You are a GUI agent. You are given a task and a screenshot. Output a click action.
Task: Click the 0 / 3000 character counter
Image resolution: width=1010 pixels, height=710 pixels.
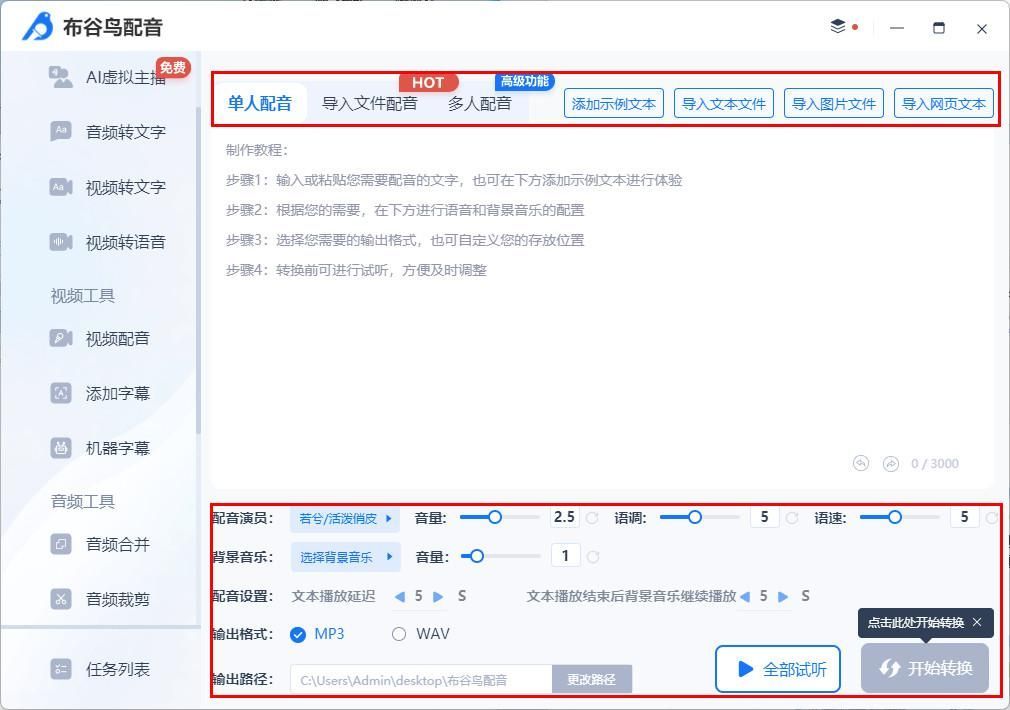(935, 464)
